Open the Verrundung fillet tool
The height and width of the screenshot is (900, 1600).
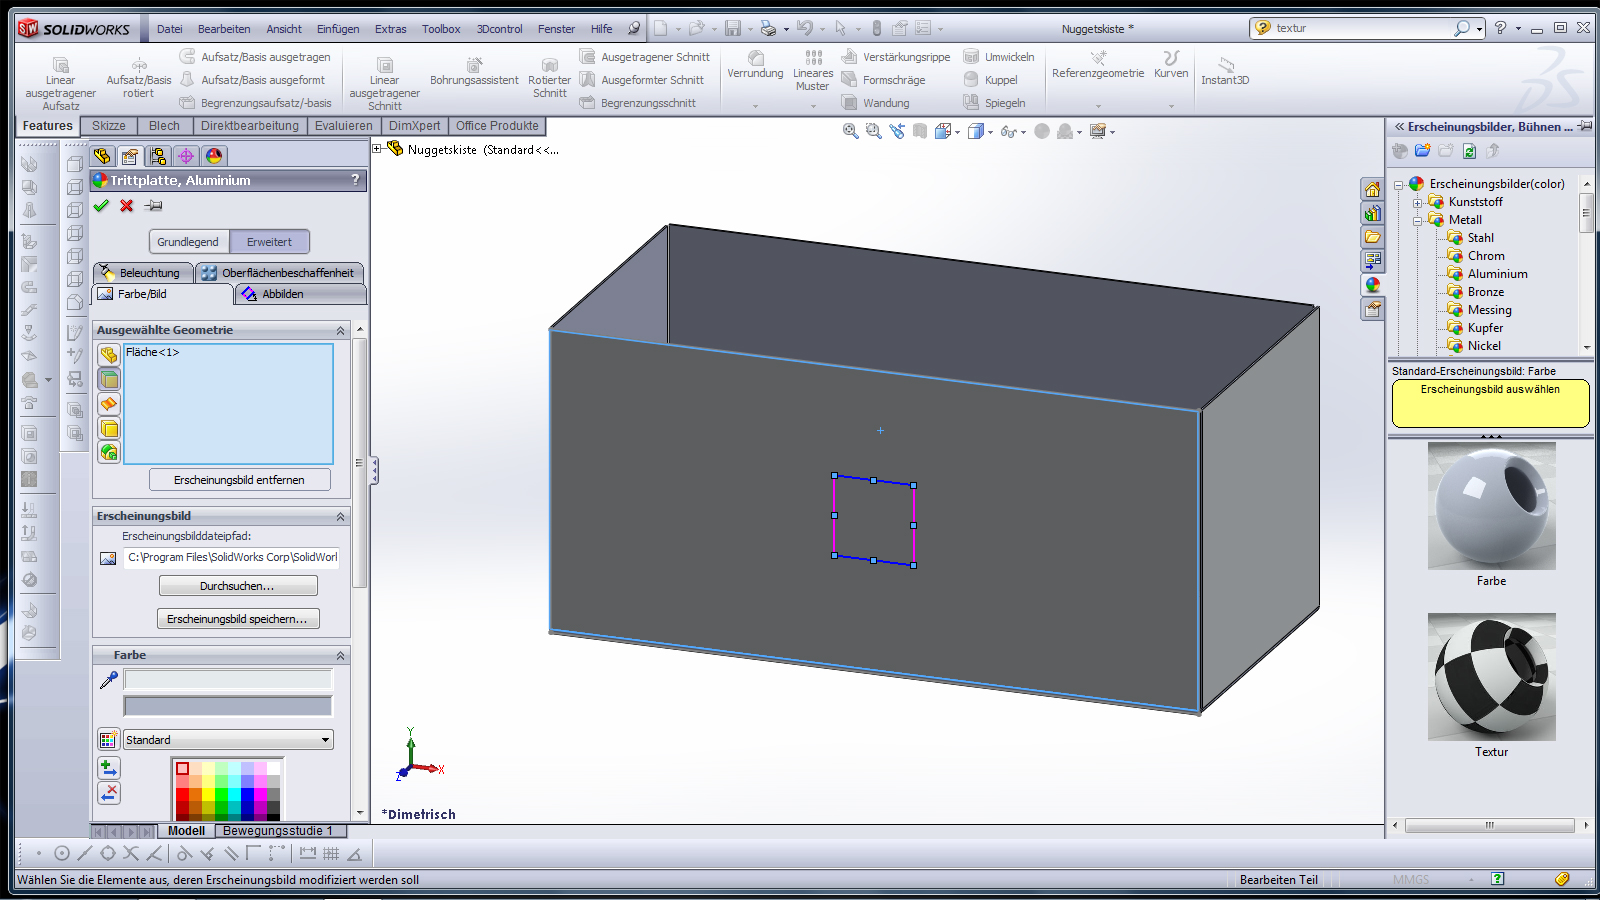coord(755,65)
